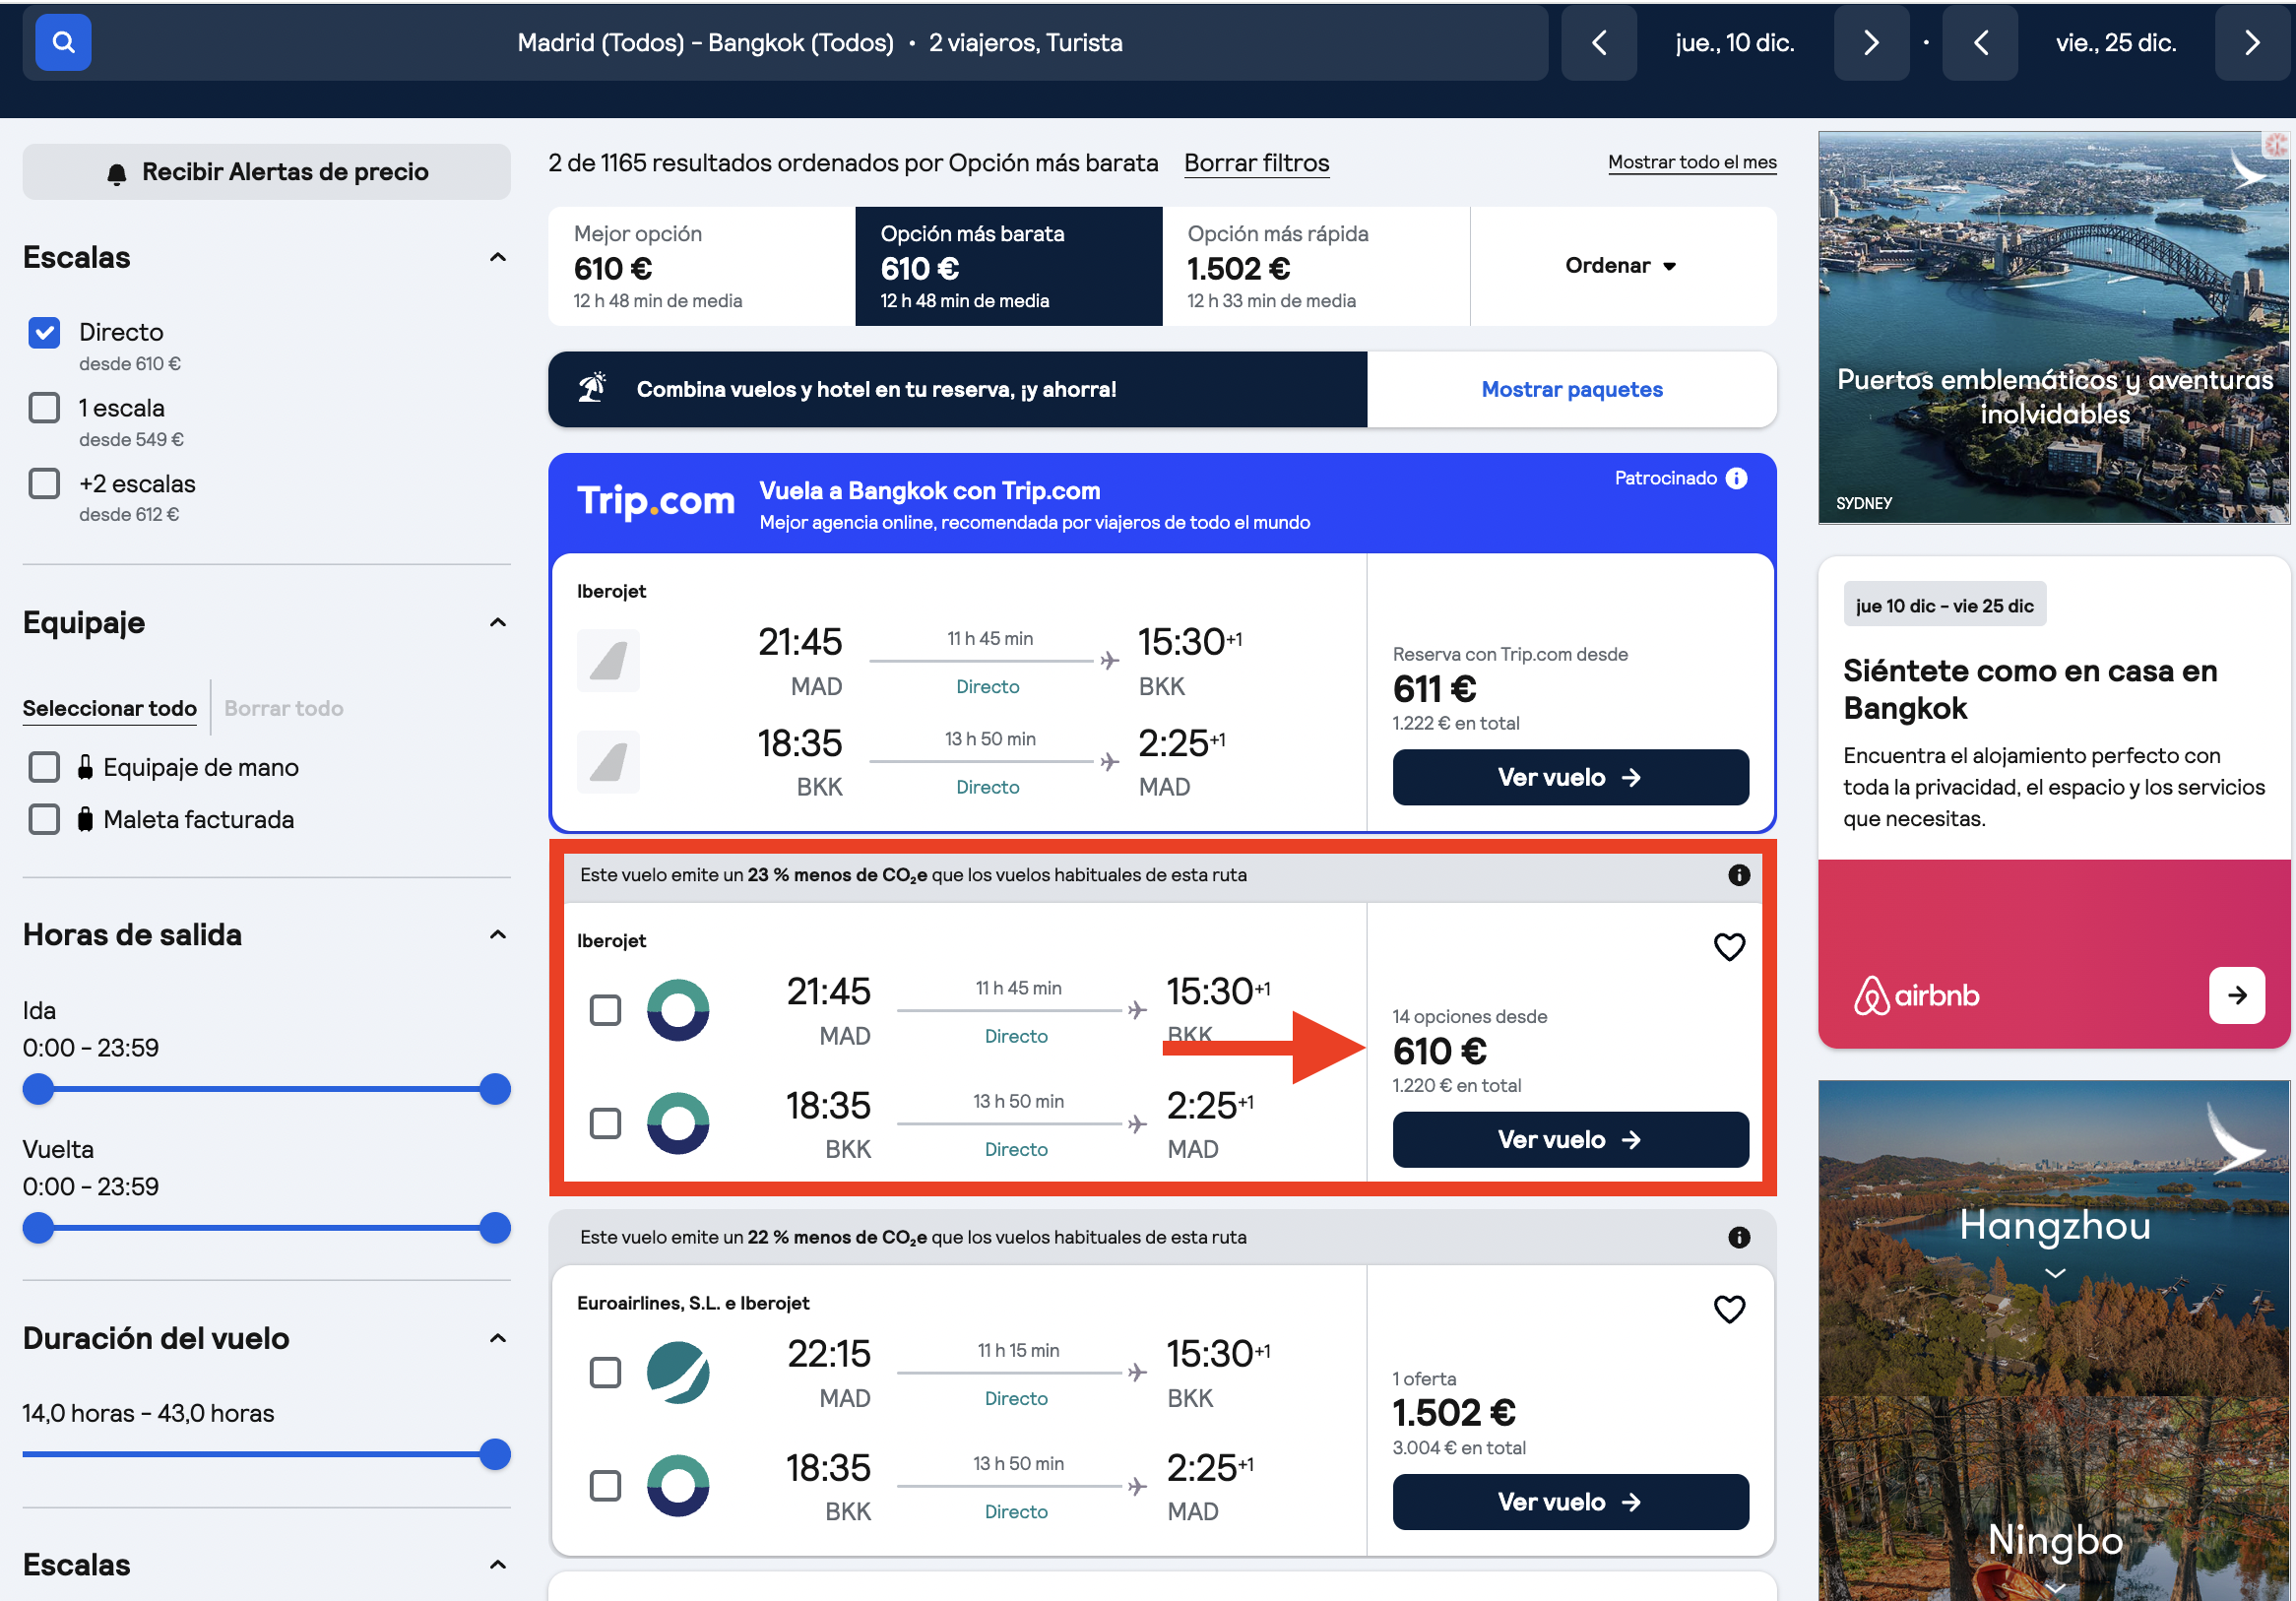Save the 610 € Iberojet flight with heart
The width and height of the screenshot is (2296, 1601).
(x=1729, y=946)
